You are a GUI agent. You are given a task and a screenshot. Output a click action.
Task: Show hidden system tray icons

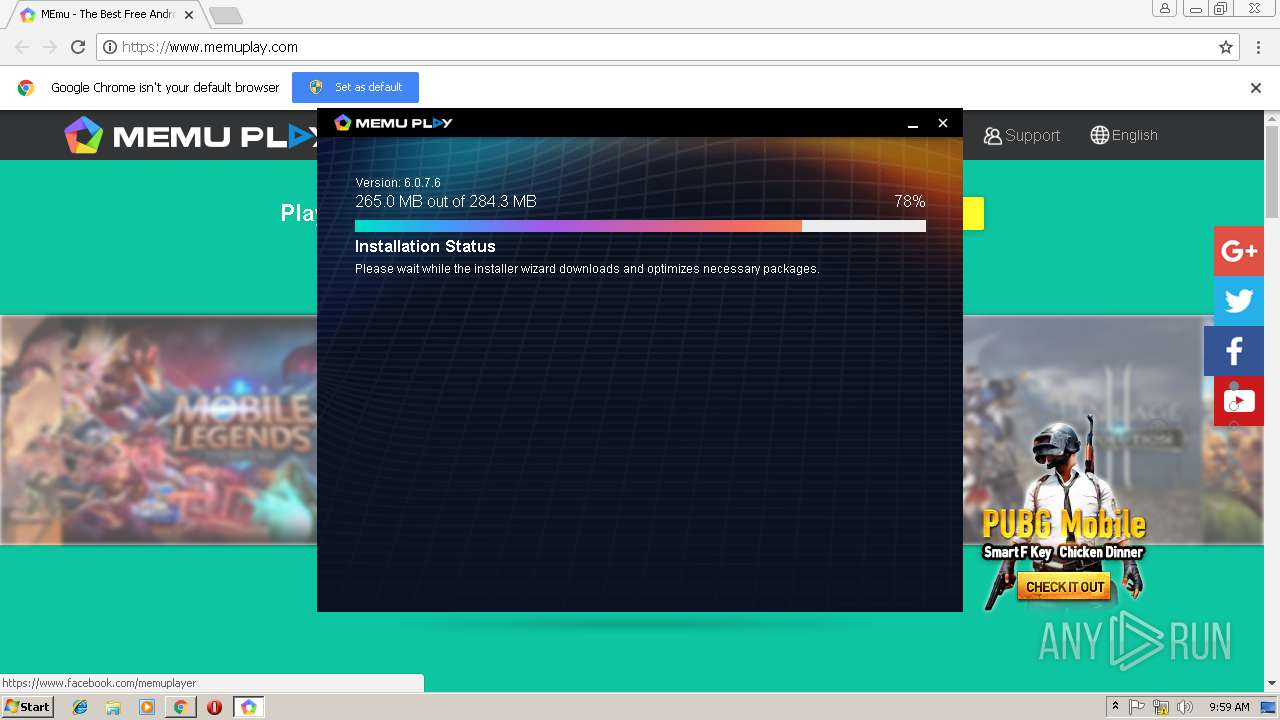tap(1115, 706)
